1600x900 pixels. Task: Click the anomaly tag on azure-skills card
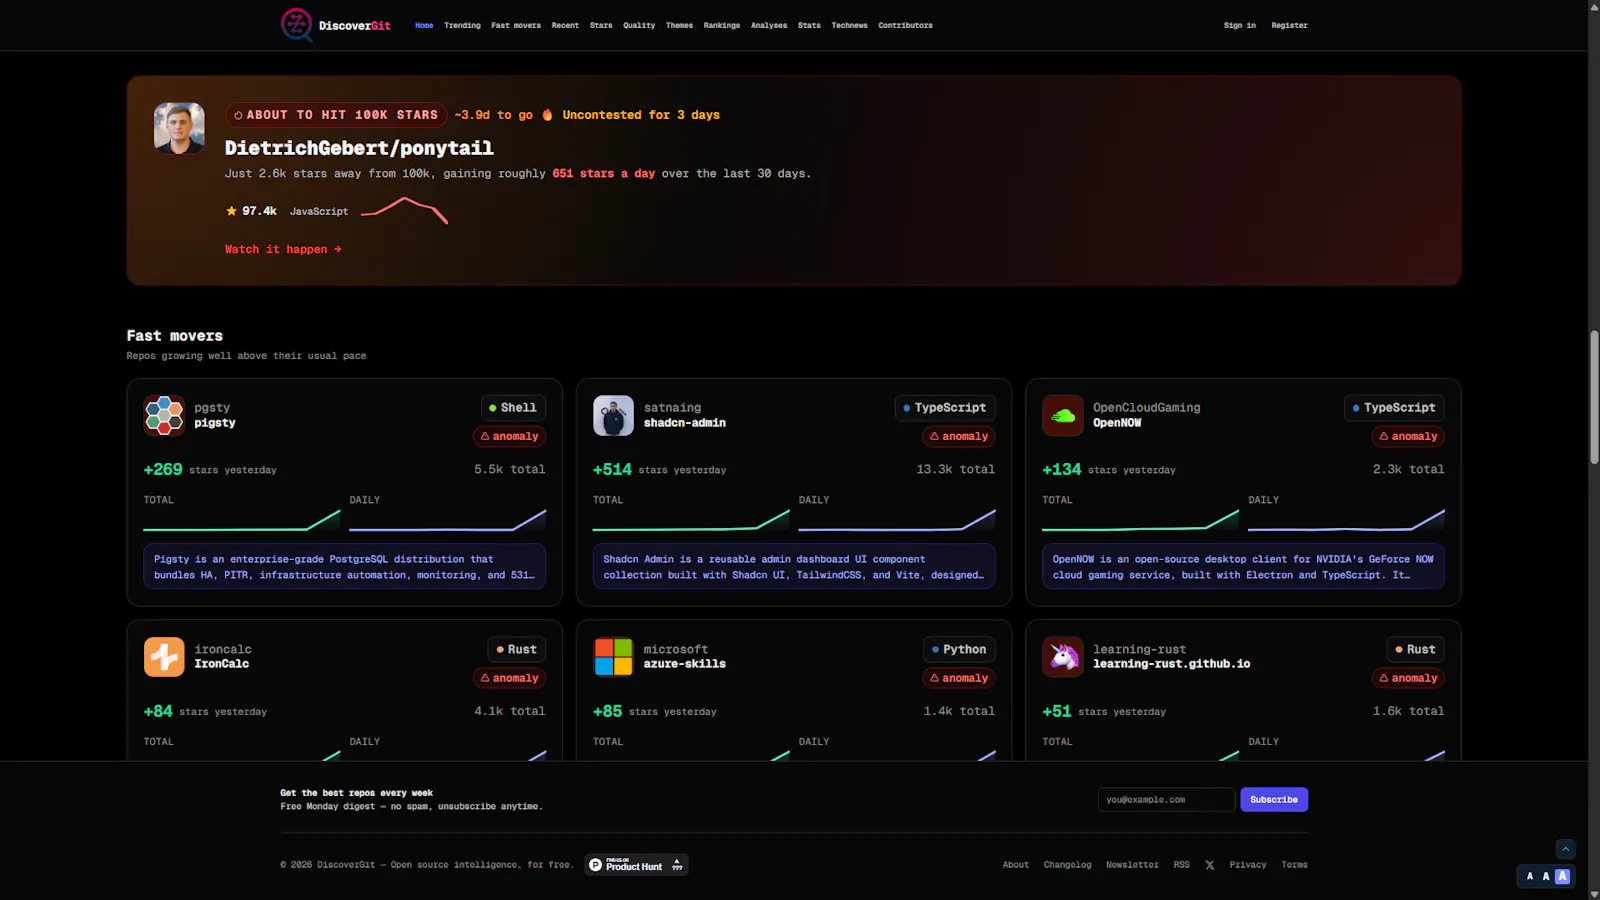click(958, 678)
